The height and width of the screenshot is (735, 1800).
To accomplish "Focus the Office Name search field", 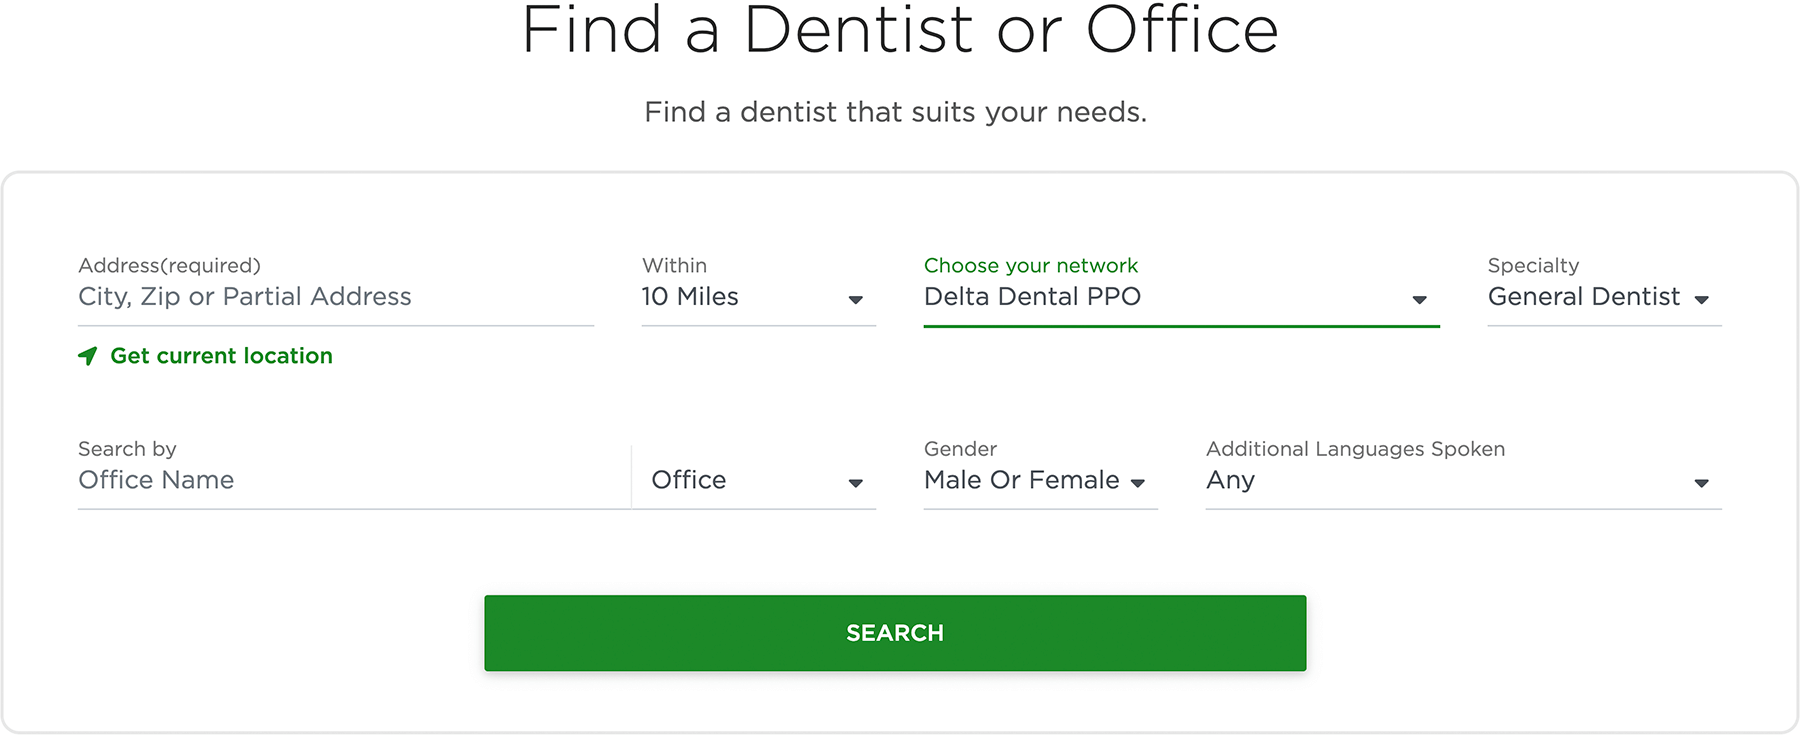I will click(354, 480).
